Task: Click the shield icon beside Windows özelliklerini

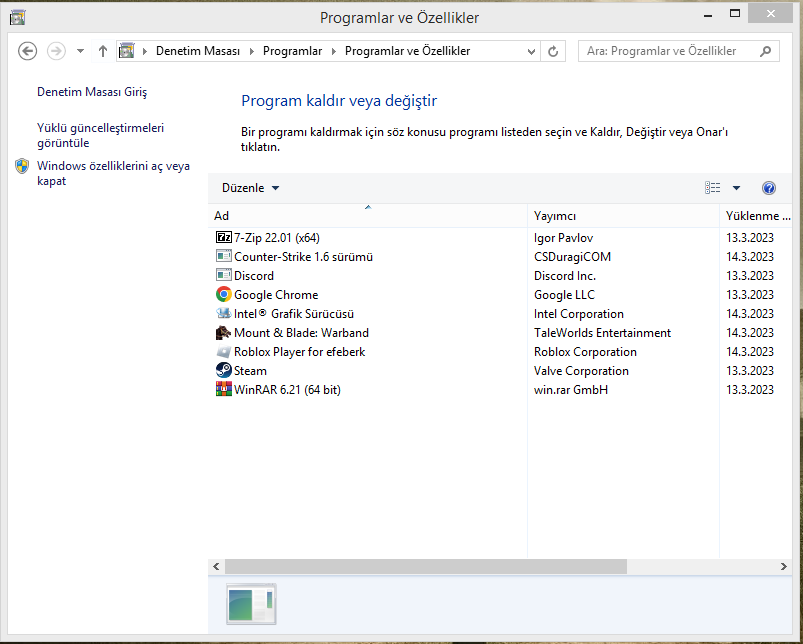Action: point(22,166)
